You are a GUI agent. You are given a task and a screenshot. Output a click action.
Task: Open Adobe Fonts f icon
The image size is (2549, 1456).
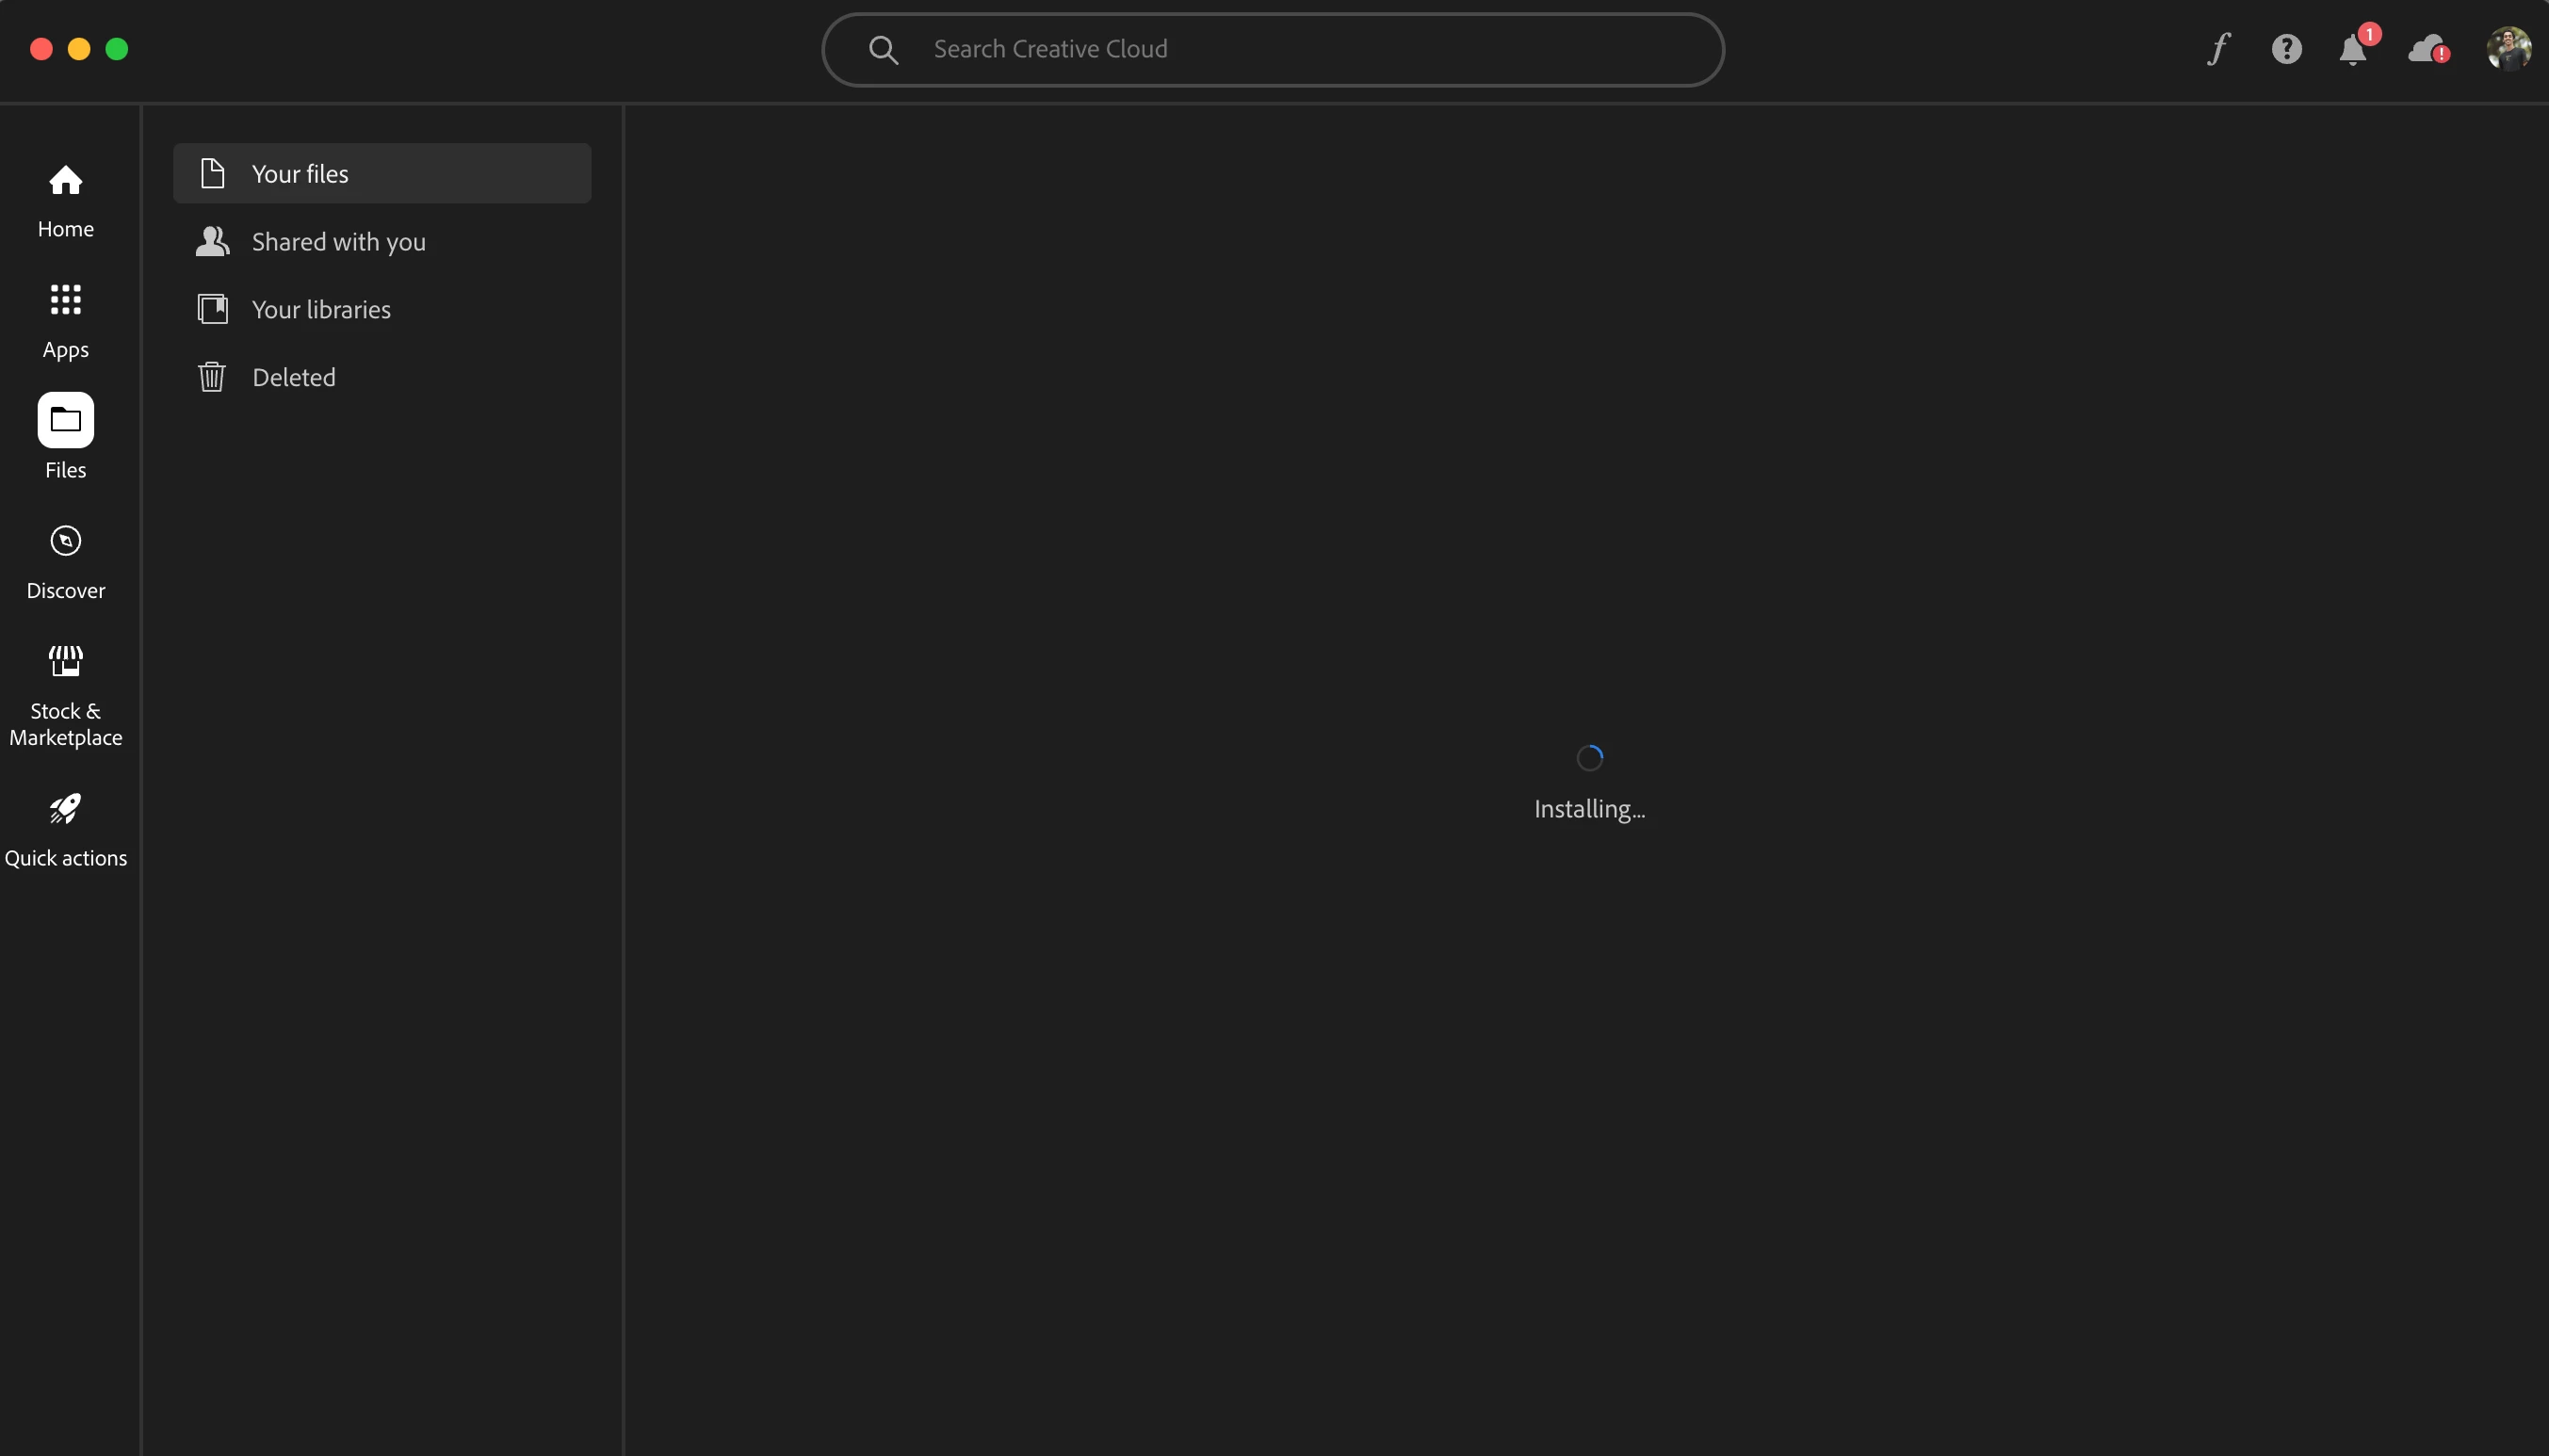2219,49
